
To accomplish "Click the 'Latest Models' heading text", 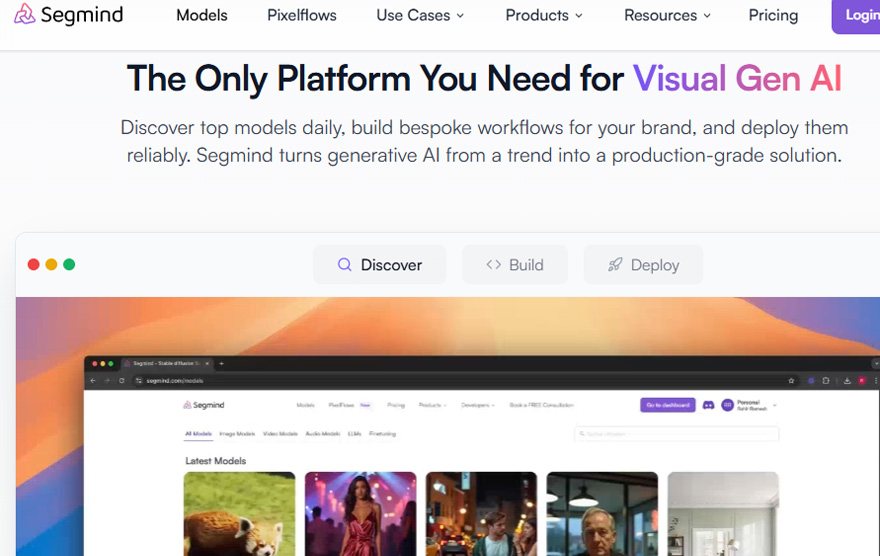I will pyautogui.click(x=216, y=461).
